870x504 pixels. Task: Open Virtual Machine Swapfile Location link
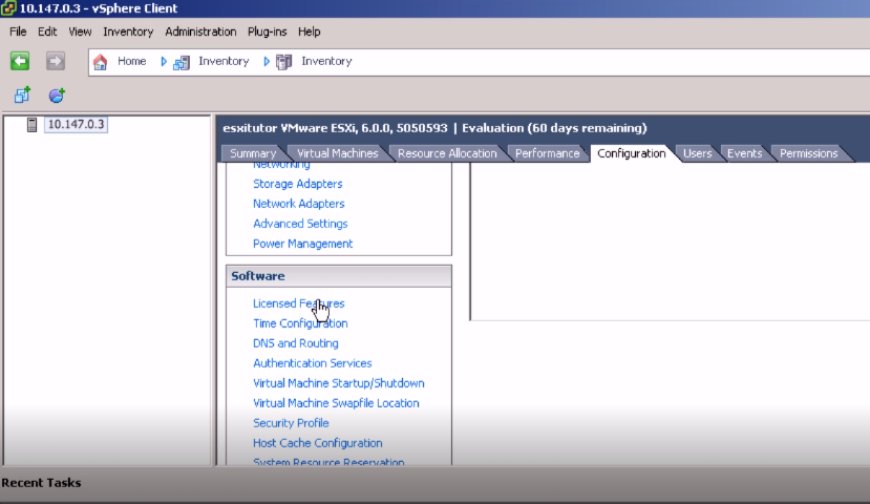pos(336,403)
